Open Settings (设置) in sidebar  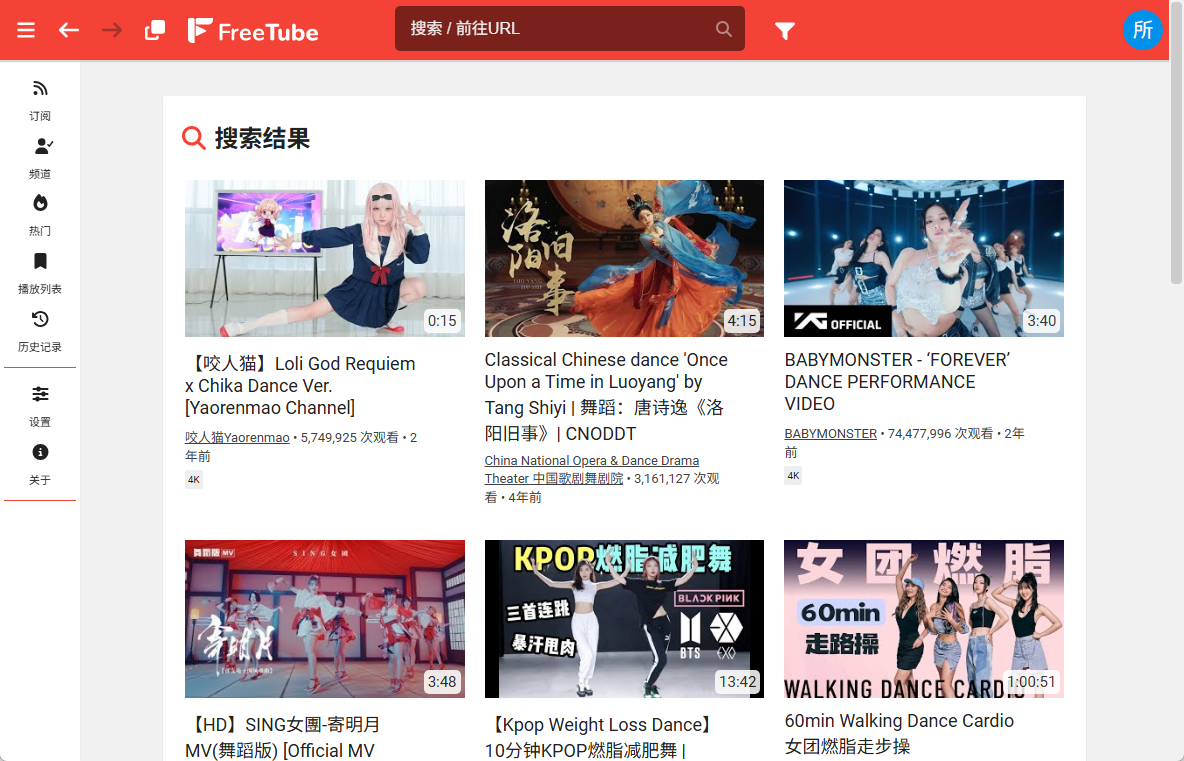click(x=40, y=407)
